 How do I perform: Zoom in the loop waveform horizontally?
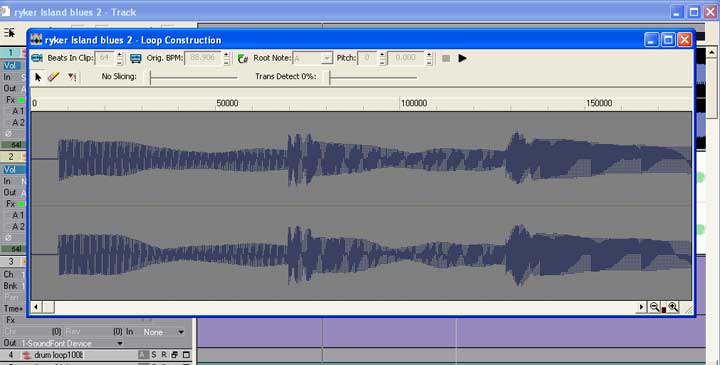point(673,307)
